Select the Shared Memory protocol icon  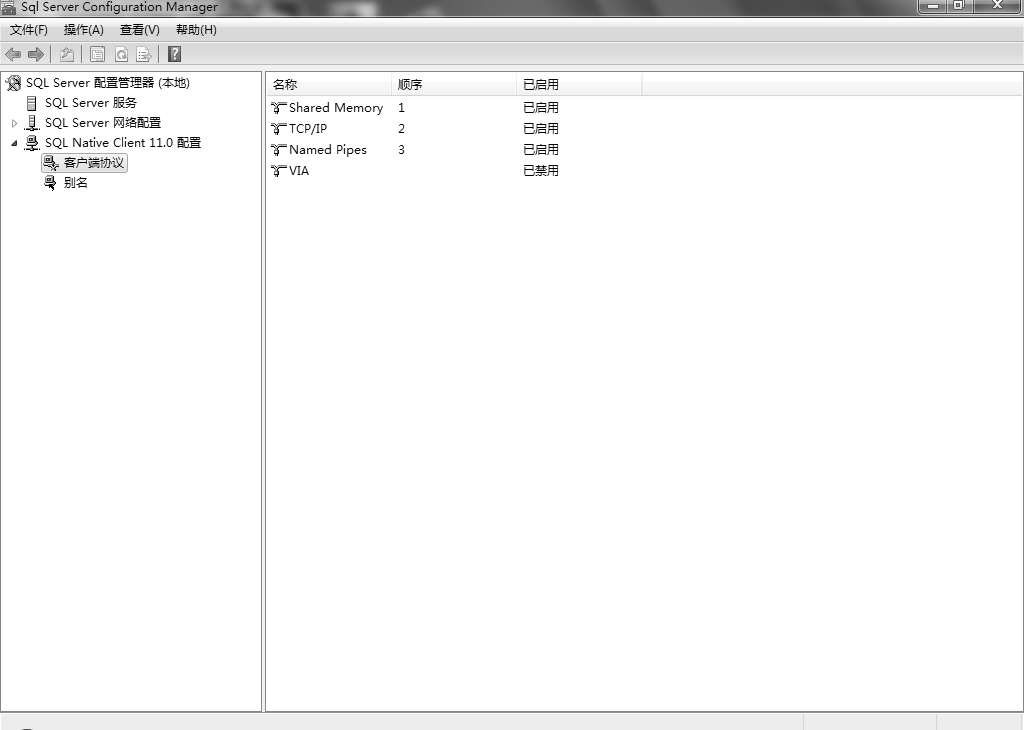click(x=278, y=108)
